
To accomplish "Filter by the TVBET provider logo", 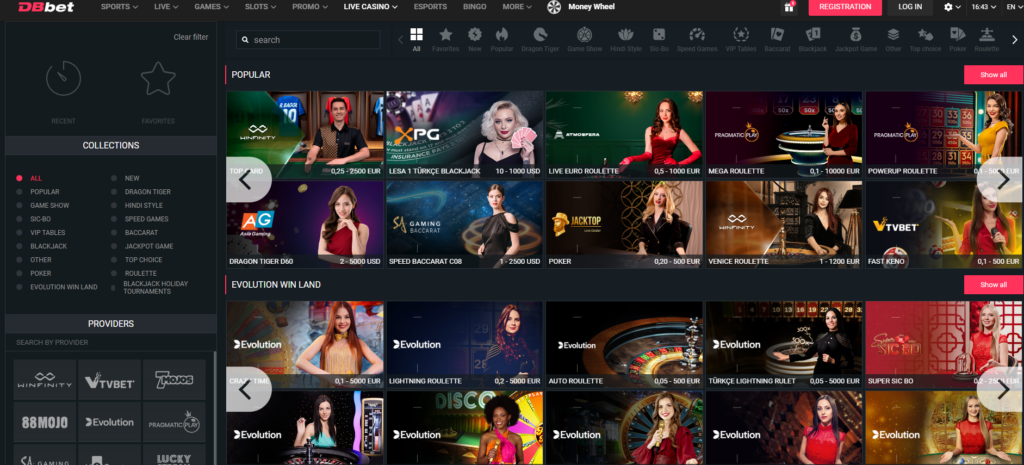I will (x=110, y=379).
